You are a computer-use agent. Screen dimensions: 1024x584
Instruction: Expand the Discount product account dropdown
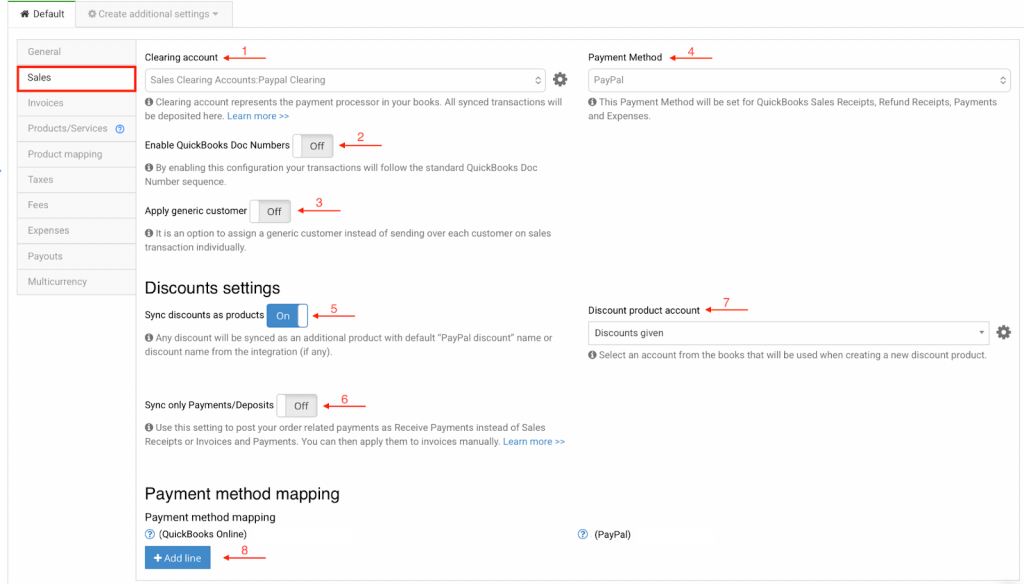coord(788,333)
